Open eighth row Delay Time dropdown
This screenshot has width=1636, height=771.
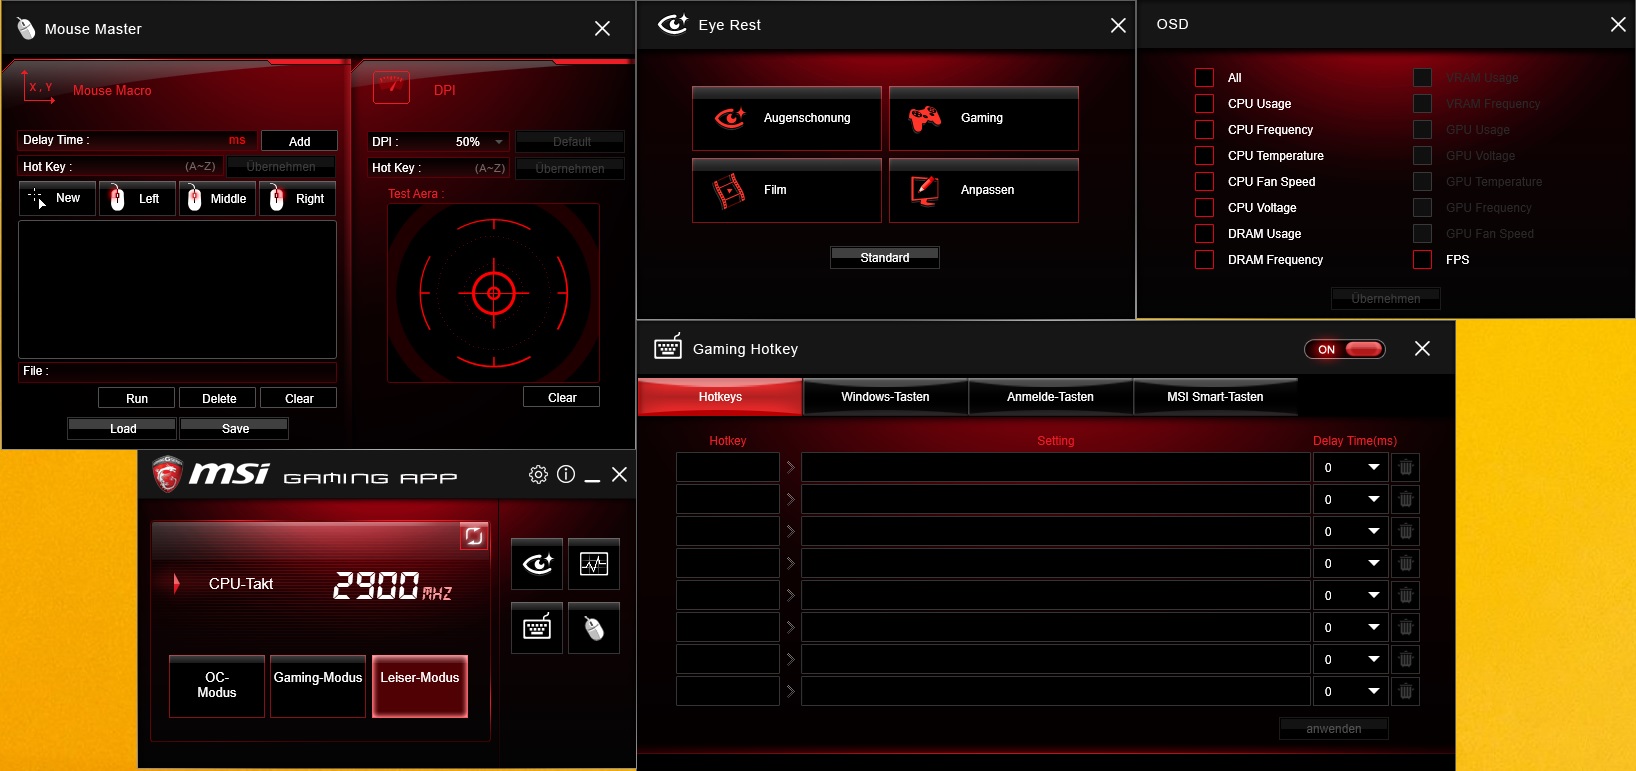(1351, 691)
